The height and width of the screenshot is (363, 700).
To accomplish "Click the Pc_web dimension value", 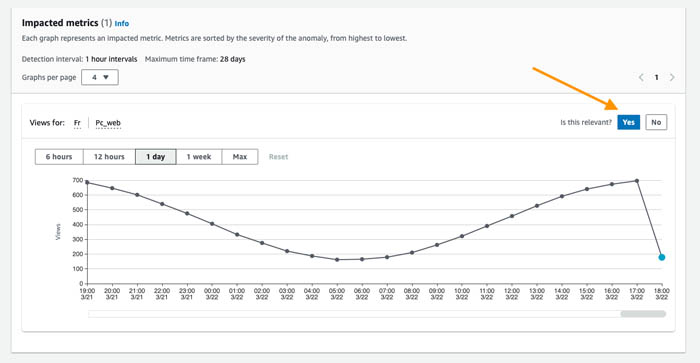I will coord(108,123).
